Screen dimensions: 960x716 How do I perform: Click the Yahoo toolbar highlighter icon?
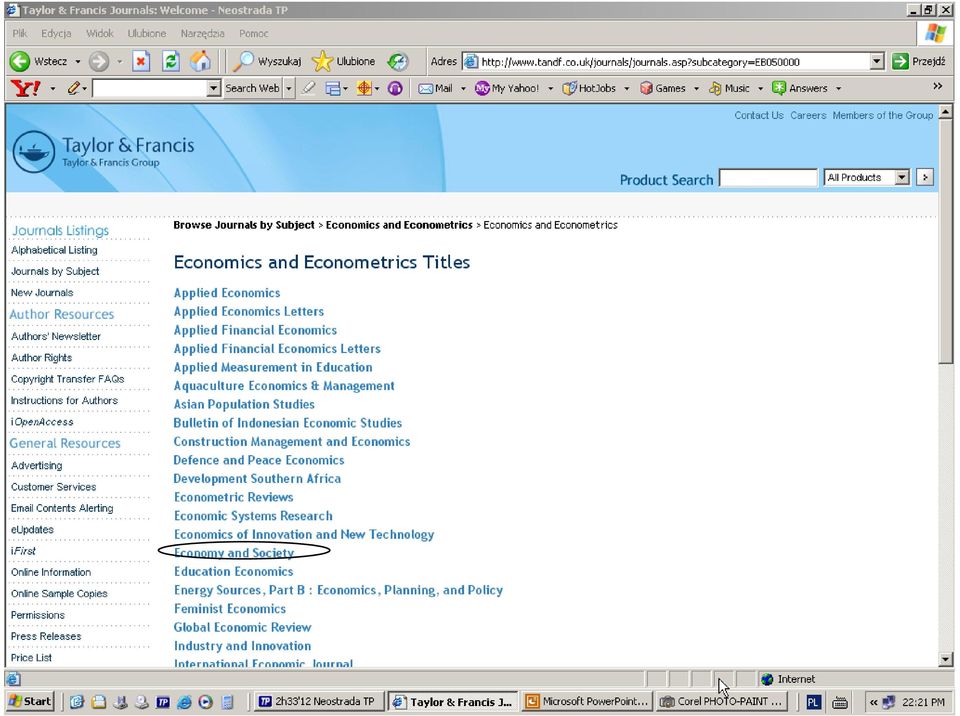(x=309, y=89)
